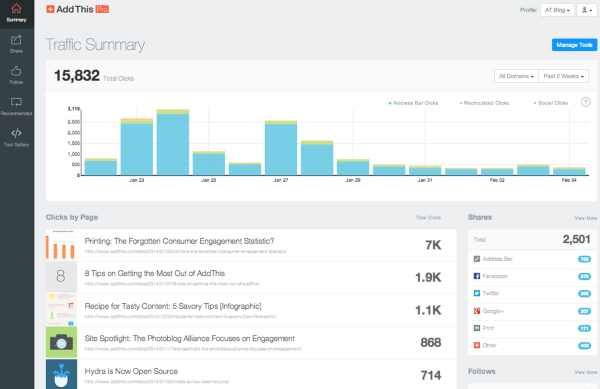Viewport: 600px width, 389px height.
Task: Open 8 Tips on Getting the Most article
Action: click(x=155, y=273)
